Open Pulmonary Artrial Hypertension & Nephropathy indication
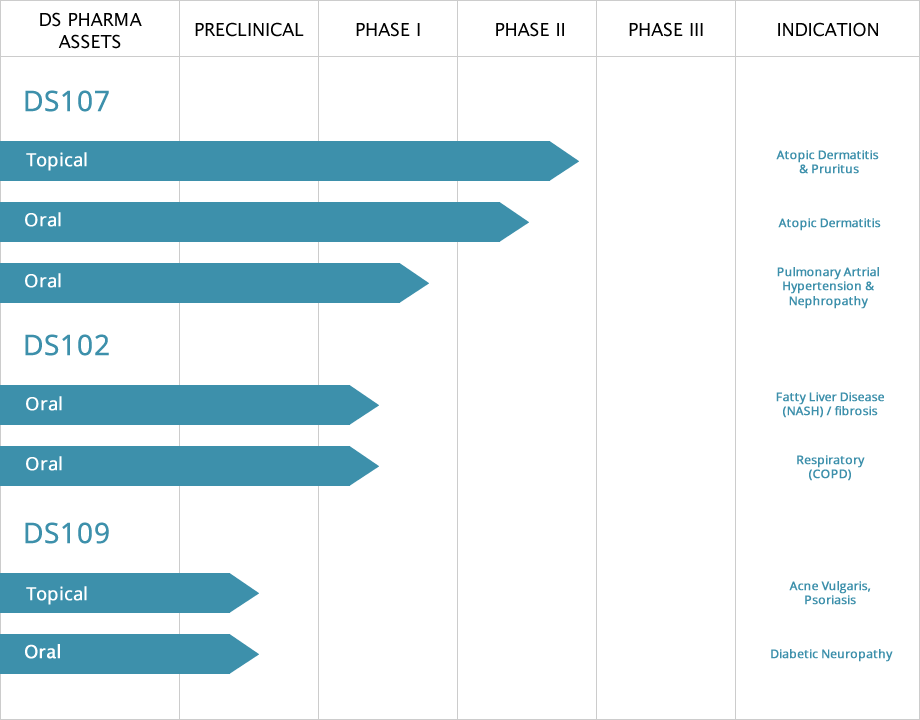This screenshot has height=720, width=920. coord(828,286)
